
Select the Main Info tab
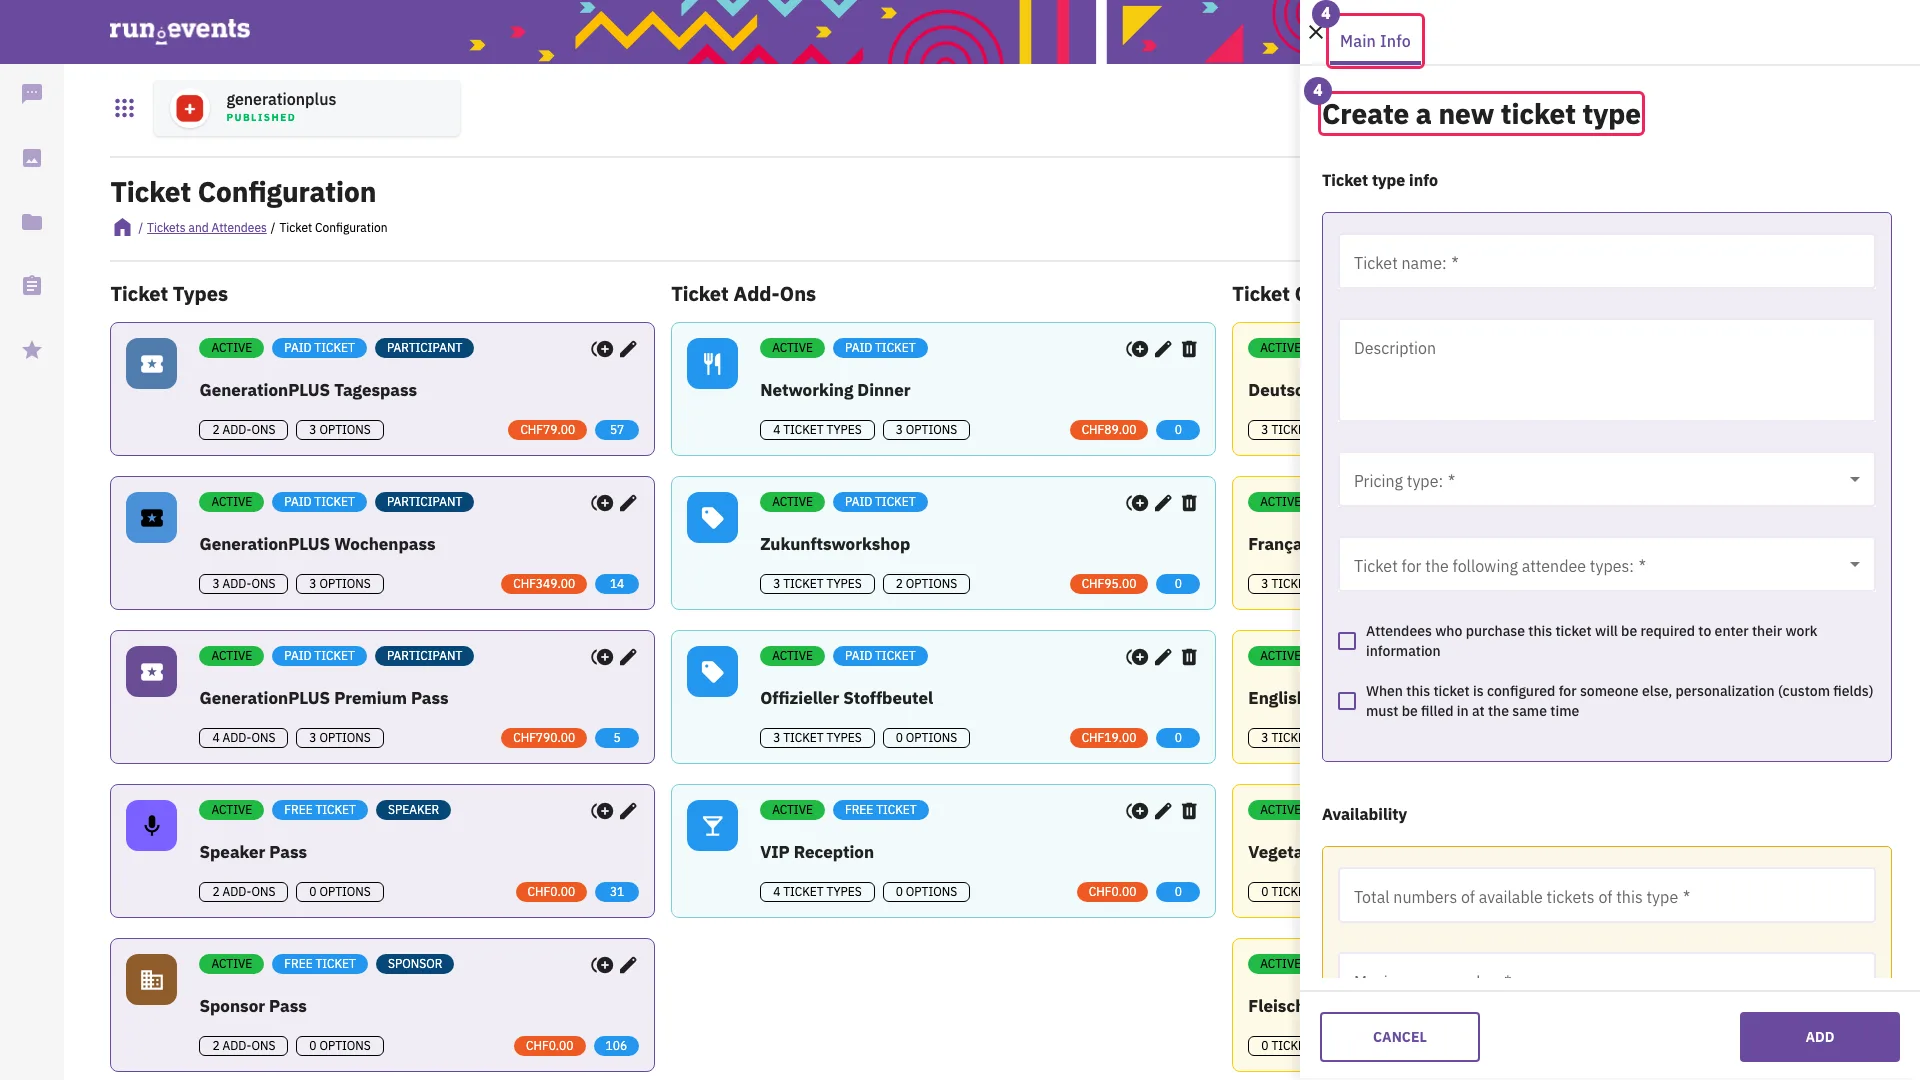(x=1375, y=41)
